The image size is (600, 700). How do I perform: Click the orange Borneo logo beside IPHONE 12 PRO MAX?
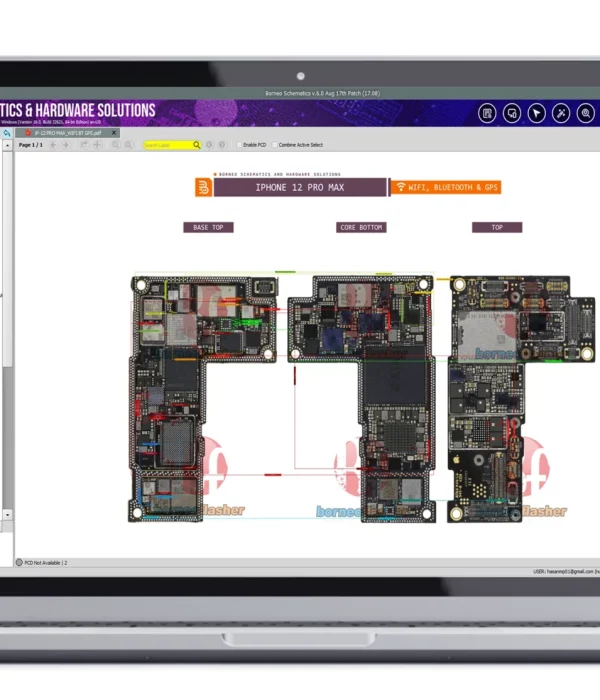click(x=204, y=188)
